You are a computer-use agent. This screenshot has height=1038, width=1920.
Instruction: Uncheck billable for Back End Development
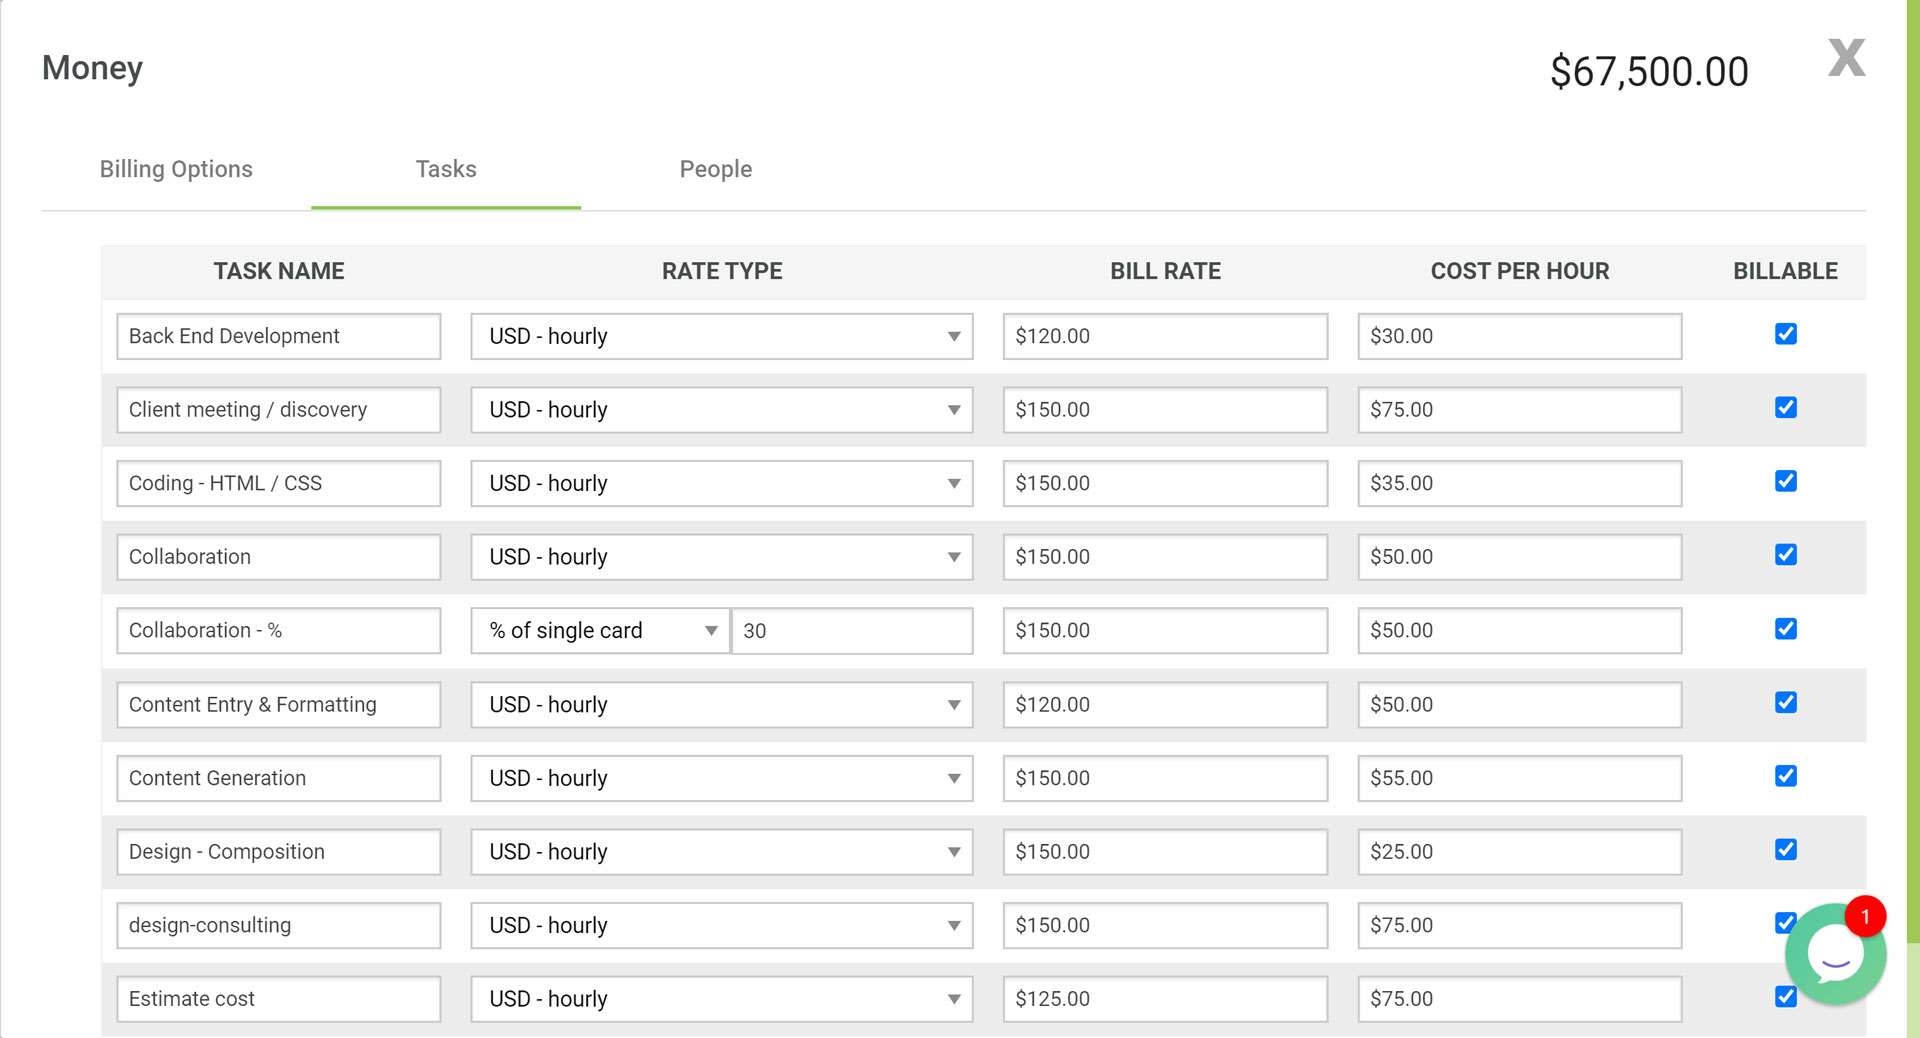pyautogui.click(x=1785, y=334)
